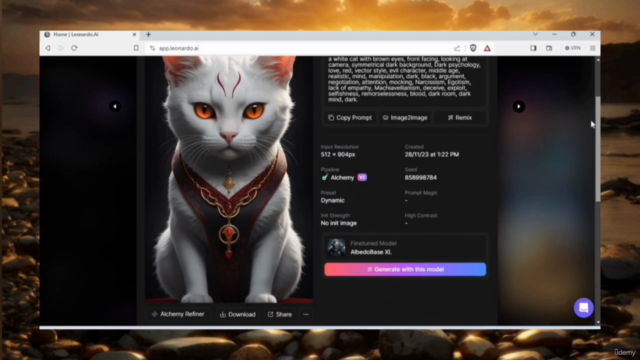Click the page vertical scrollbar

pyautogui.click(x=598, y=149)
